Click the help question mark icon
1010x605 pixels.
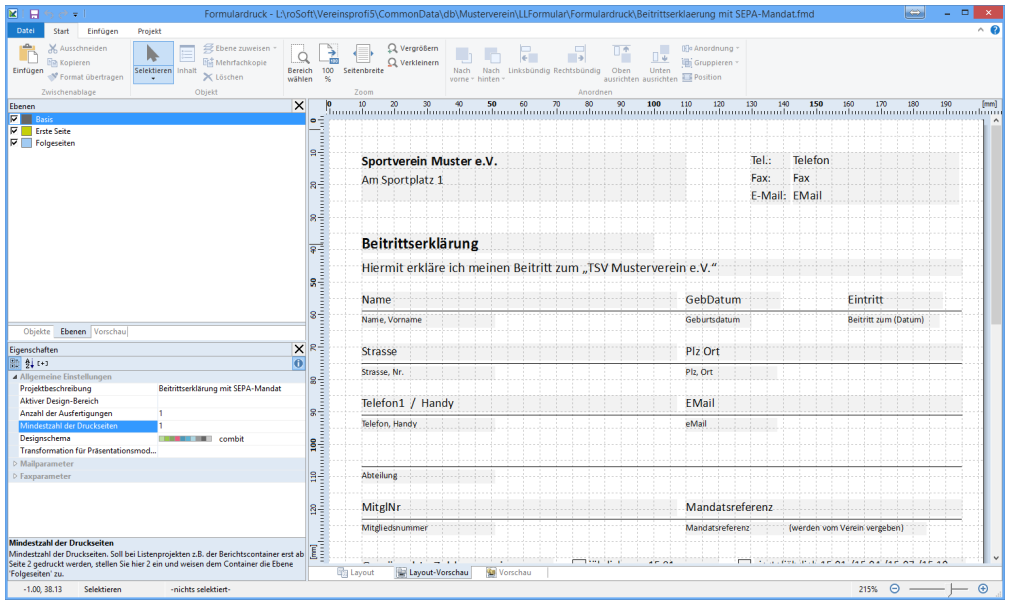(995, 31)
